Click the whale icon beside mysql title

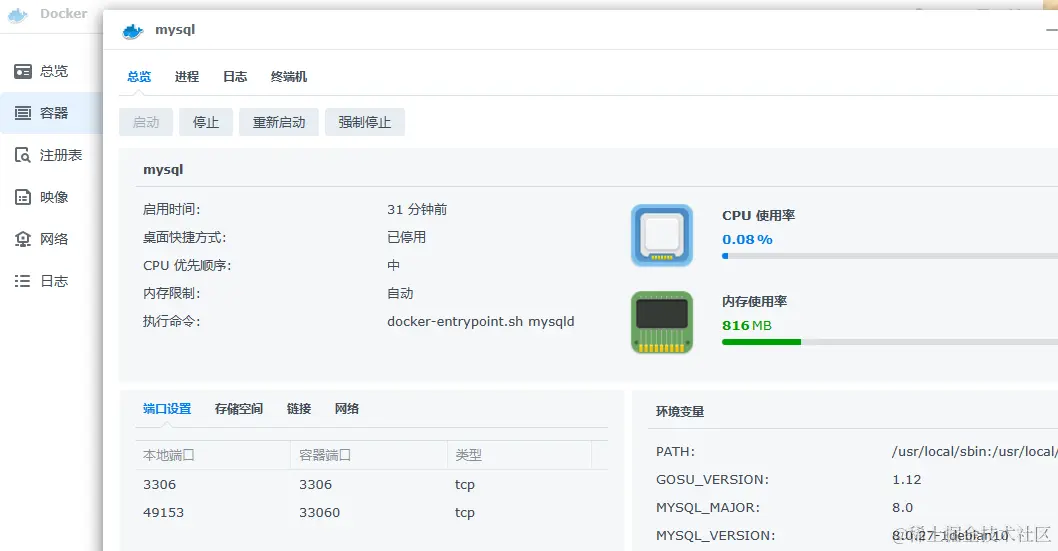click(x=133, y=31)
